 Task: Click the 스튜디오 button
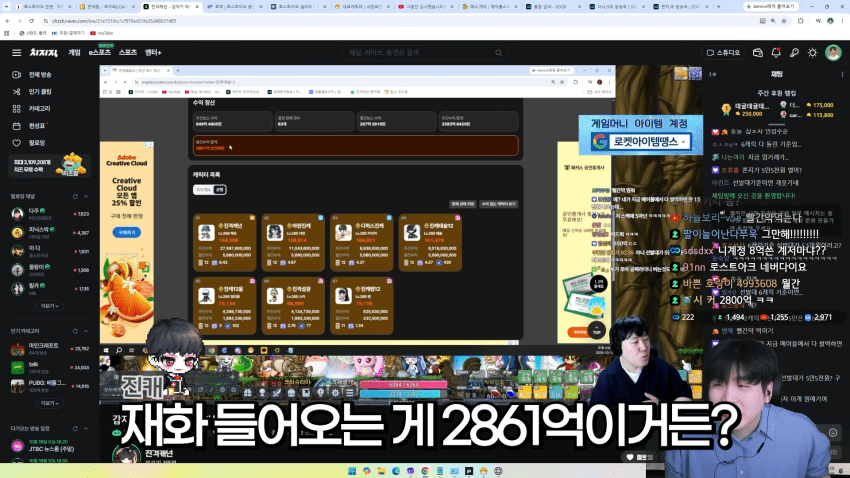pos(723,53)
